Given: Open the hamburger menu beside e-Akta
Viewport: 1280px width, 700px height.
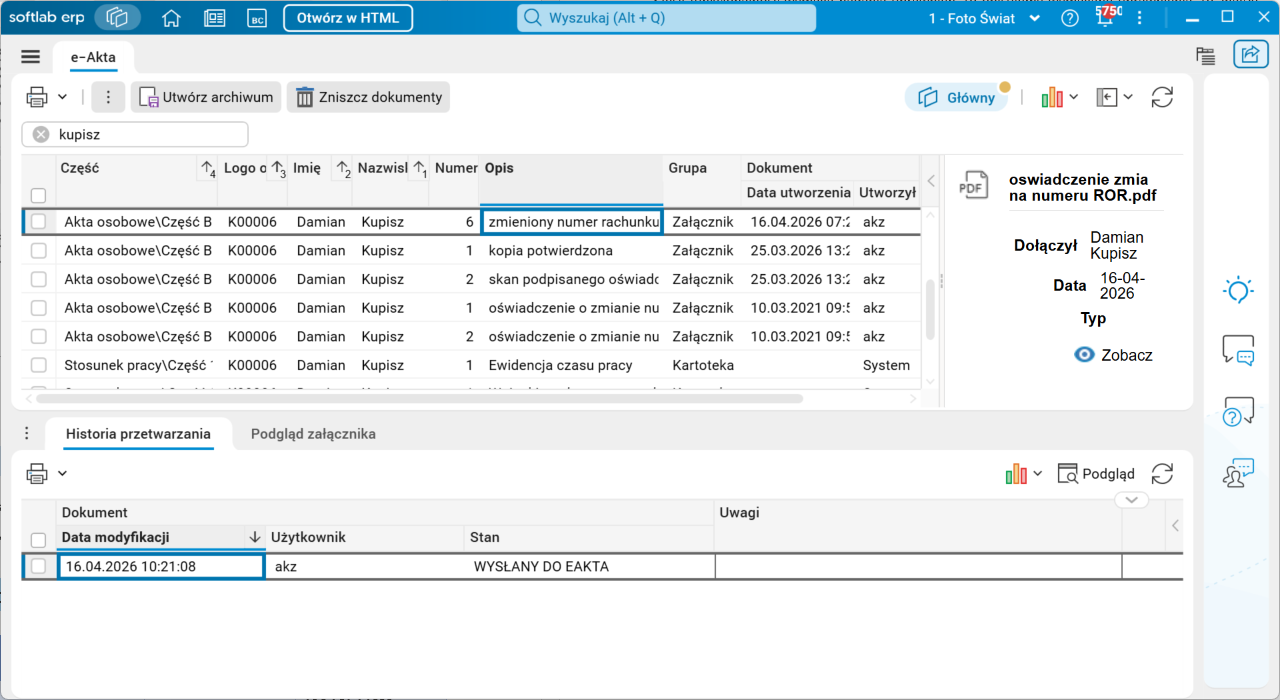Looking at the screenshot, I should click(30, 57).
